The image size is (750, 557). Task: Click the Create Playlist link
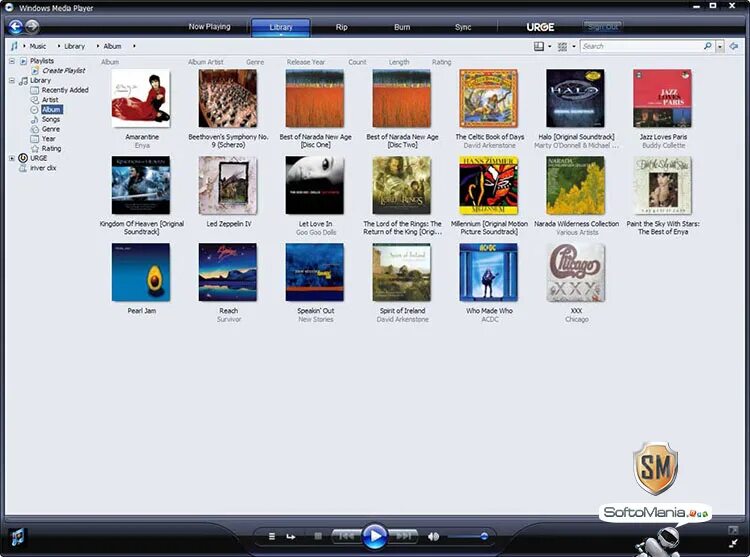[x=64, y=70]
